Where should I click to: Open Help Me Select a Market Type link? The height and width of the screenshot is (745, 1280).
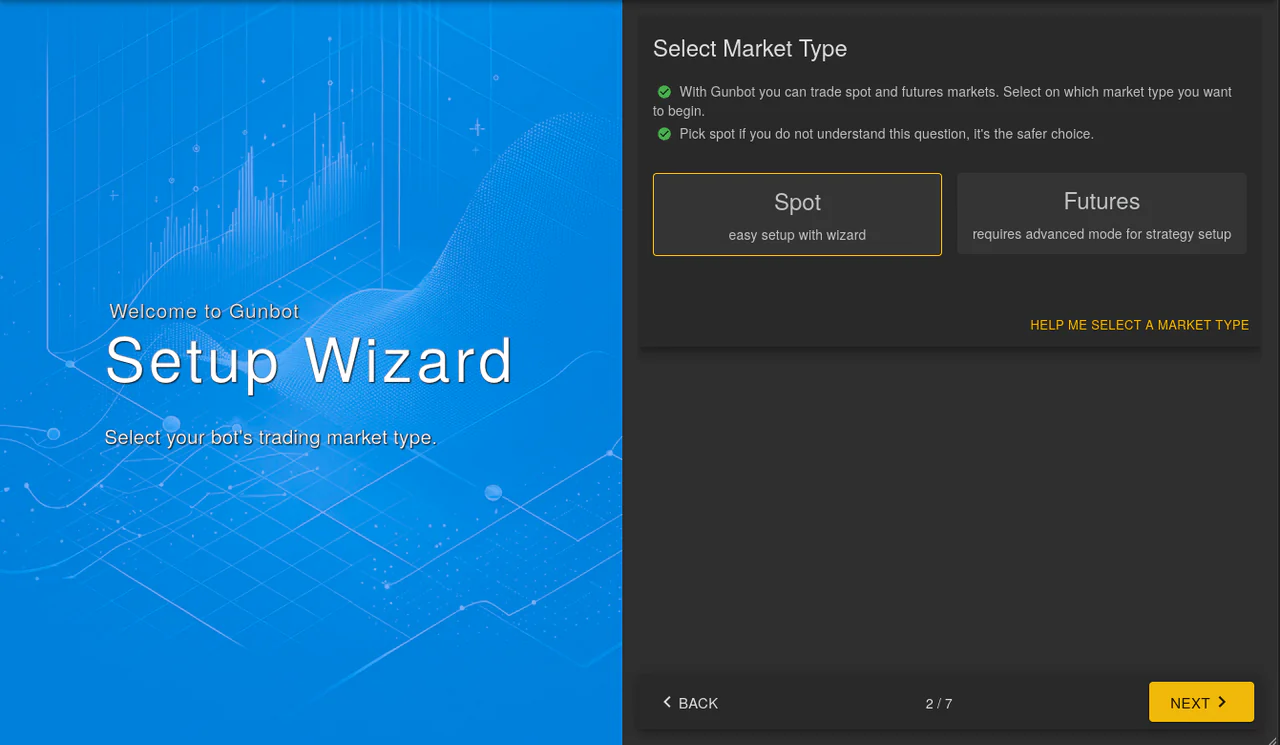point(1139,325)
